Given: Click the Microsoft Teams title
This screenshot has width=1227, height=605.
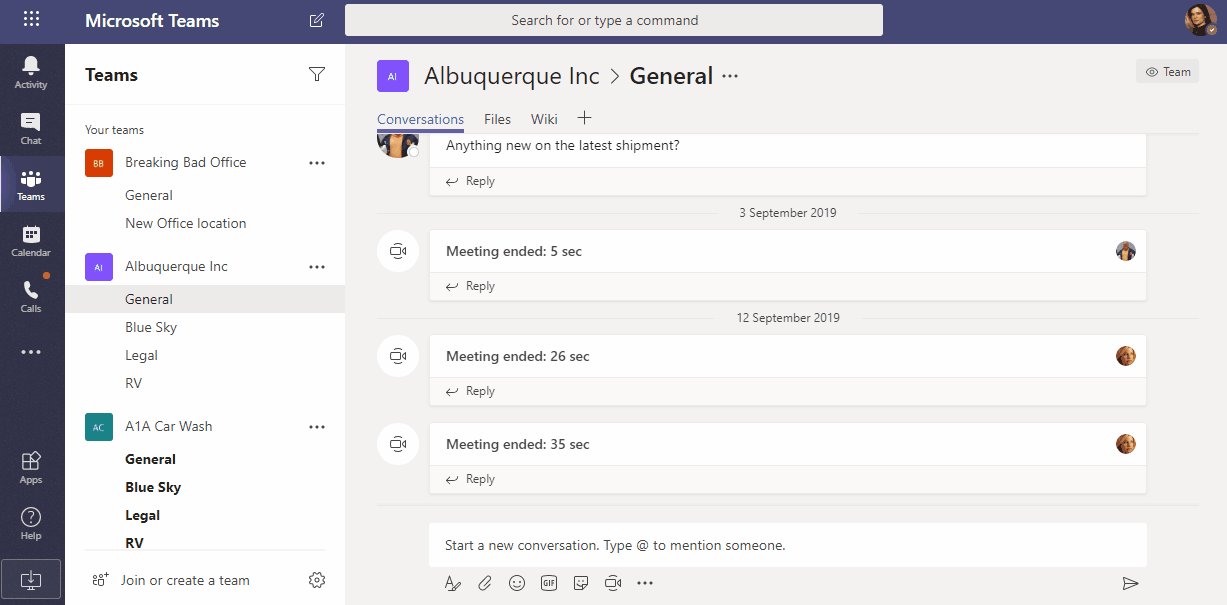Looking at the screenshot, I should coord(152,21).
